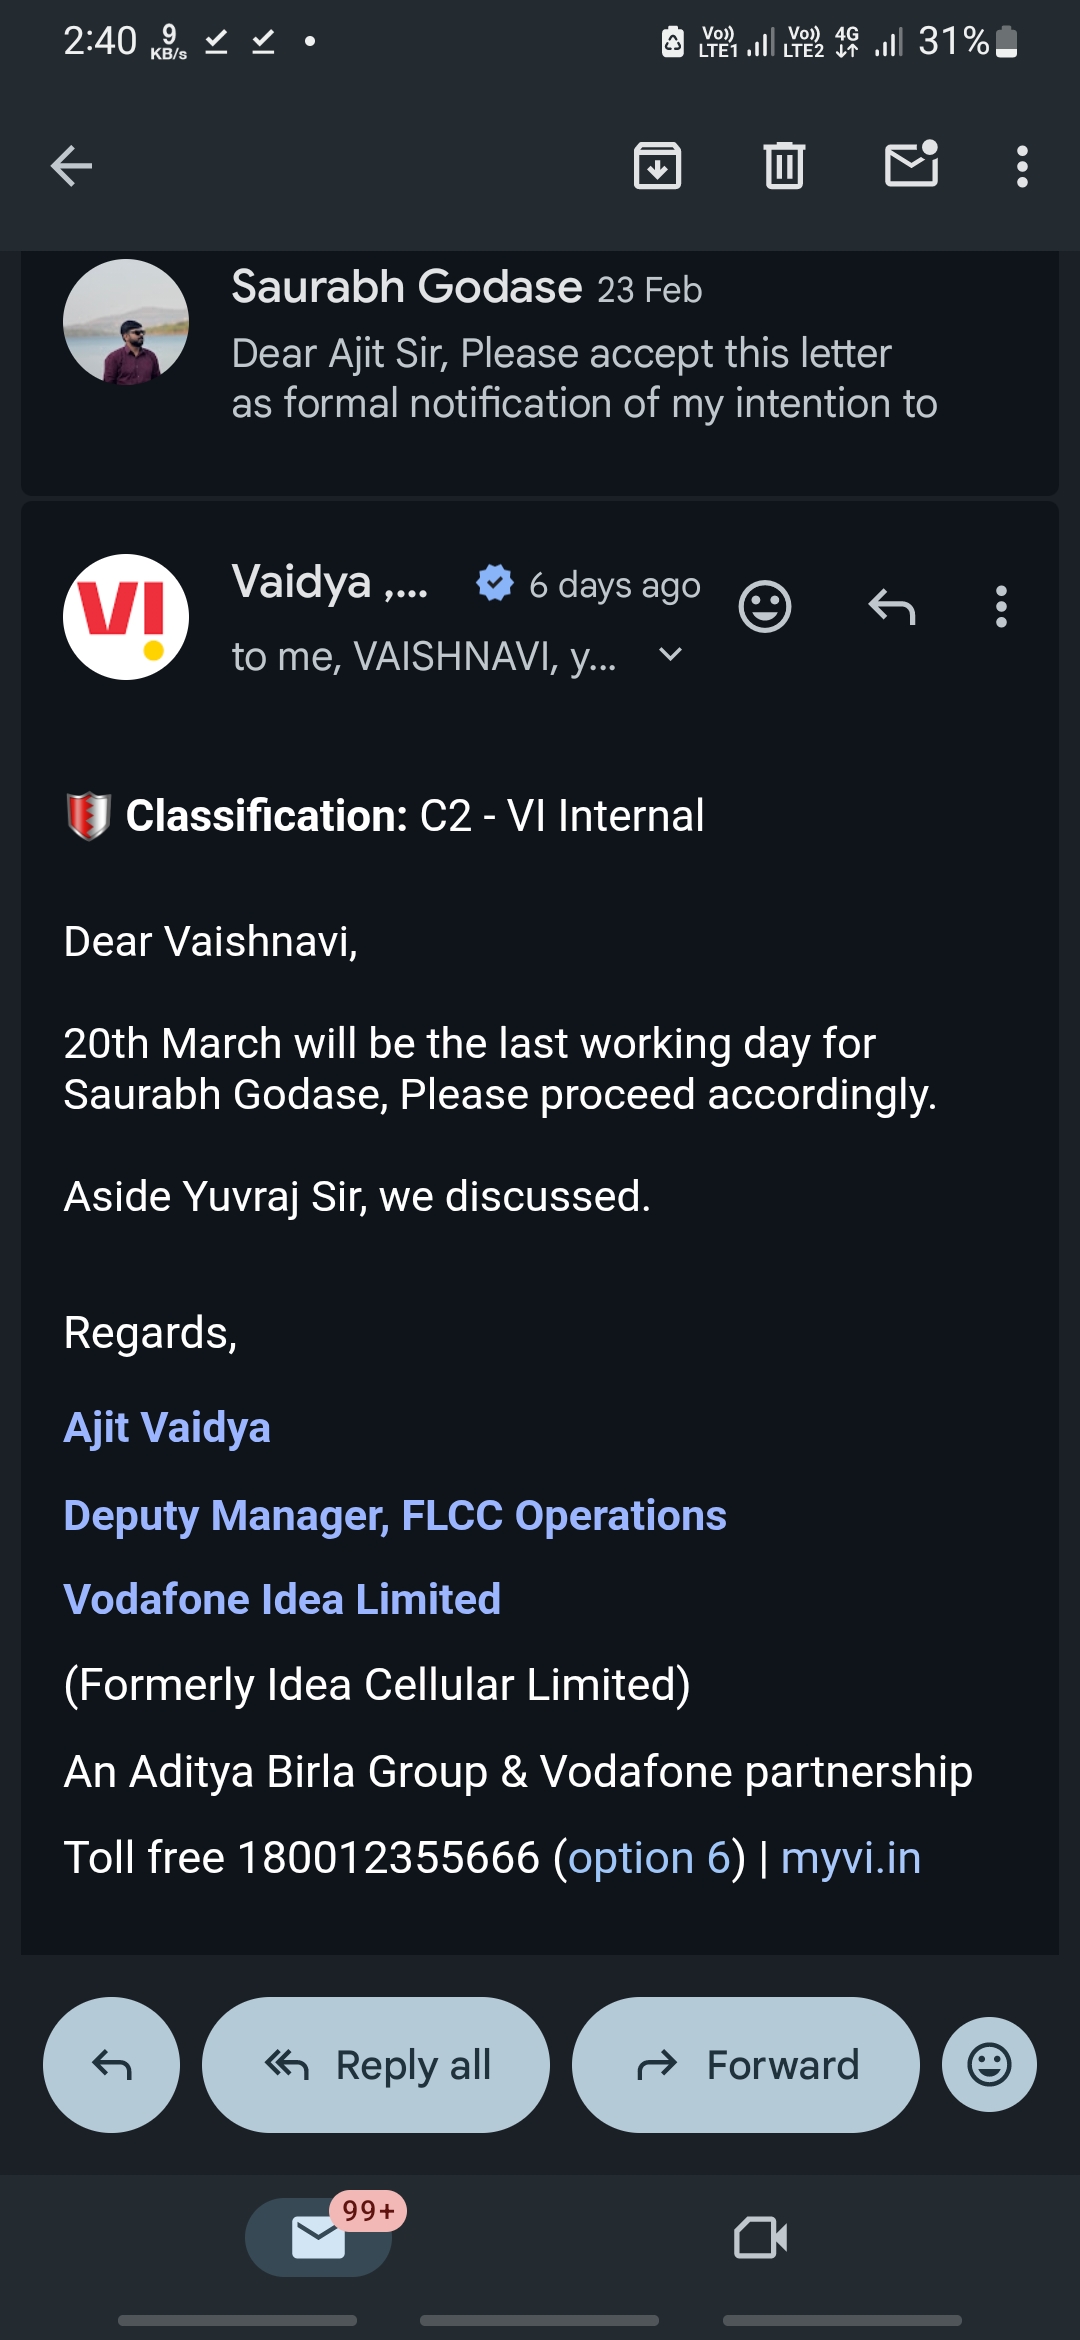Switch to the Mail tab
Screen dimensions: 1080x2340
318,2238
